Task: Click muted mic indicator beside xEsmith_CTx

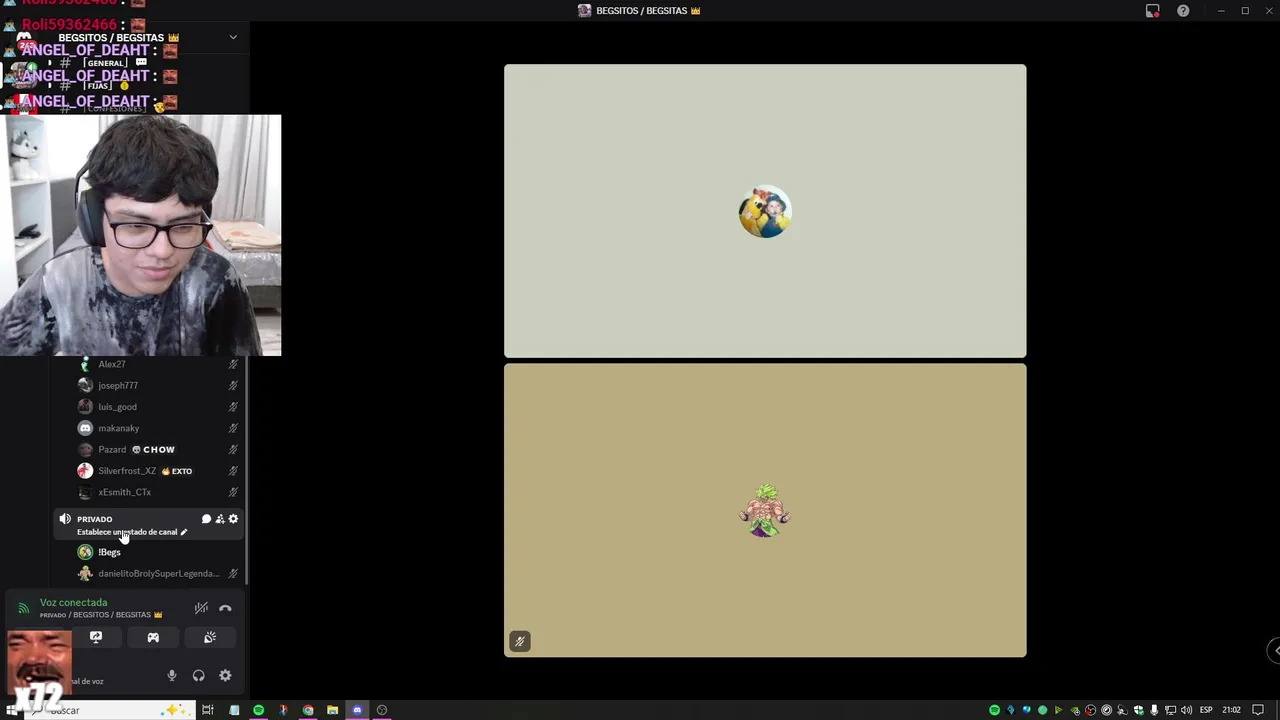Action: coord(233,492)
